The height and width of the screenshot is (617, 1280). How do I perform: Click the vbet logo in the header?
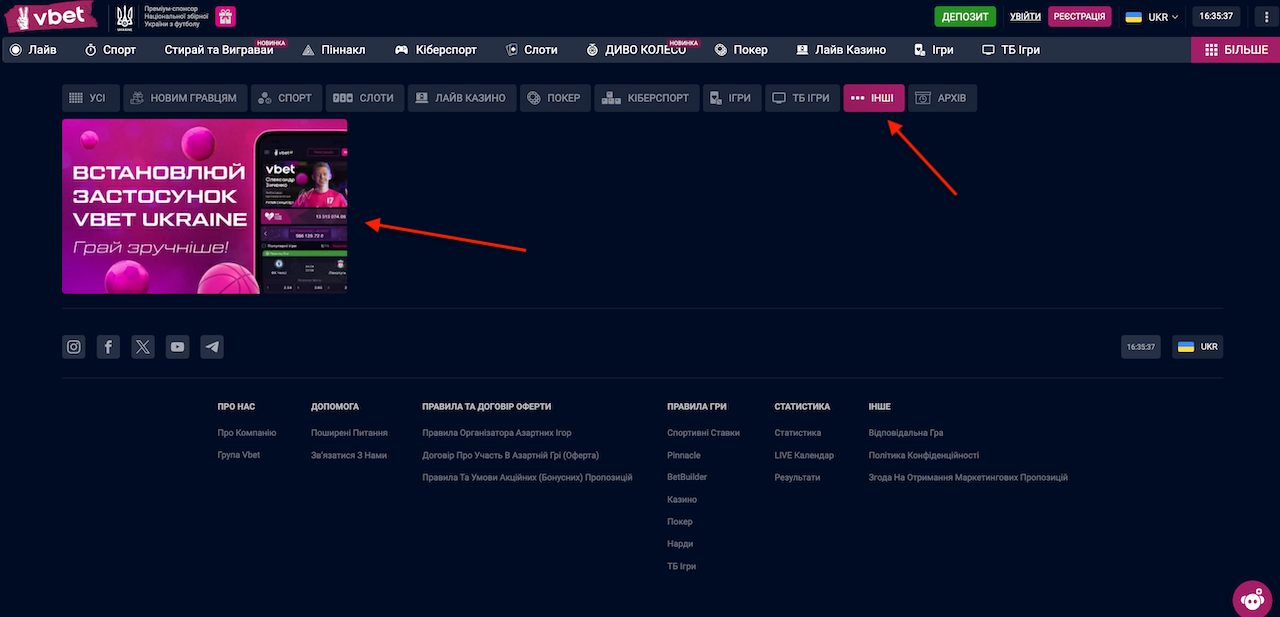[51, 17]
